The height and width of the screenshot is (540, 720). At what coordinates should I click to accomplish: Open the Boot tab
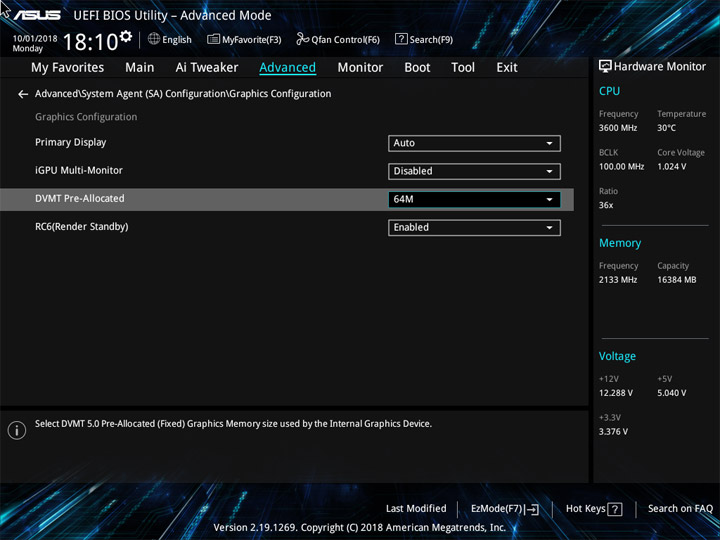point(417,68)
